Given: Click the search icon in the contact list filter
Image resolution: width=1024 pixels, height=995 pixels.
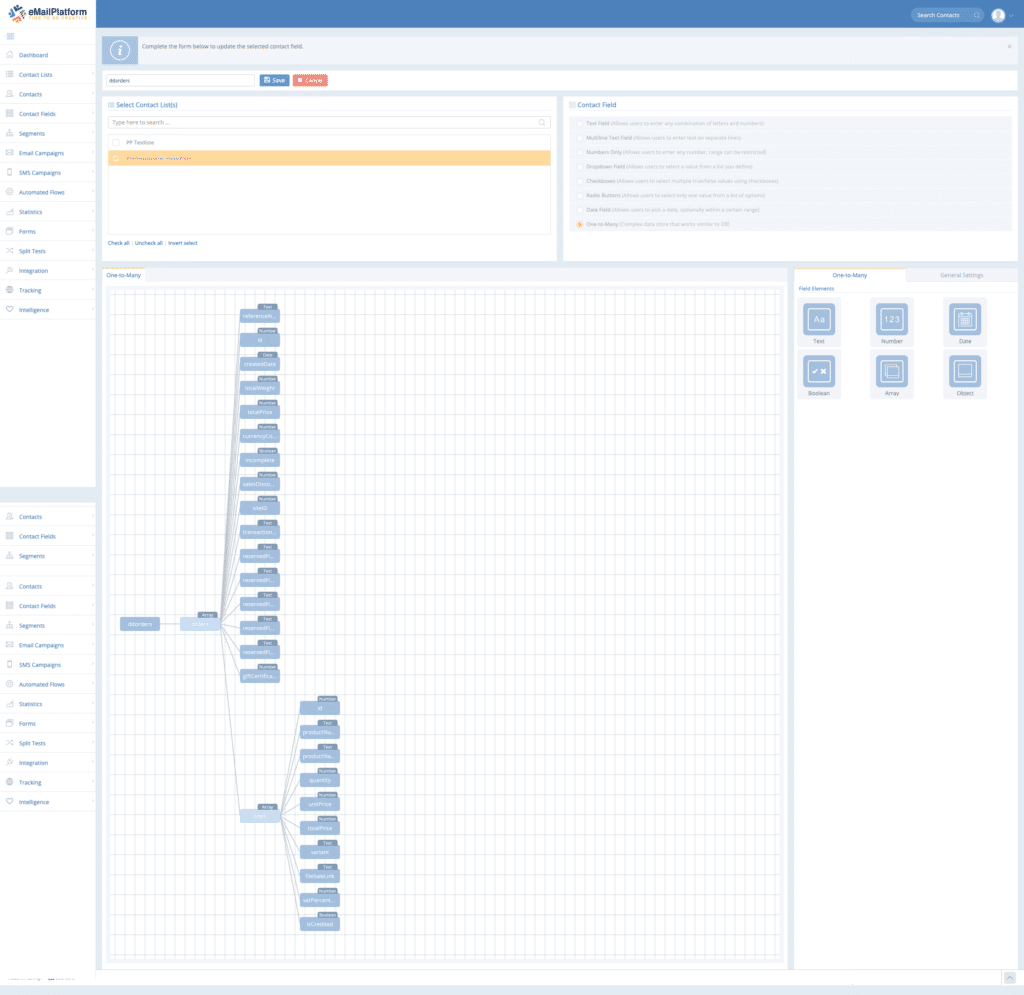Looking at the screenshot, I should [542, 122].
